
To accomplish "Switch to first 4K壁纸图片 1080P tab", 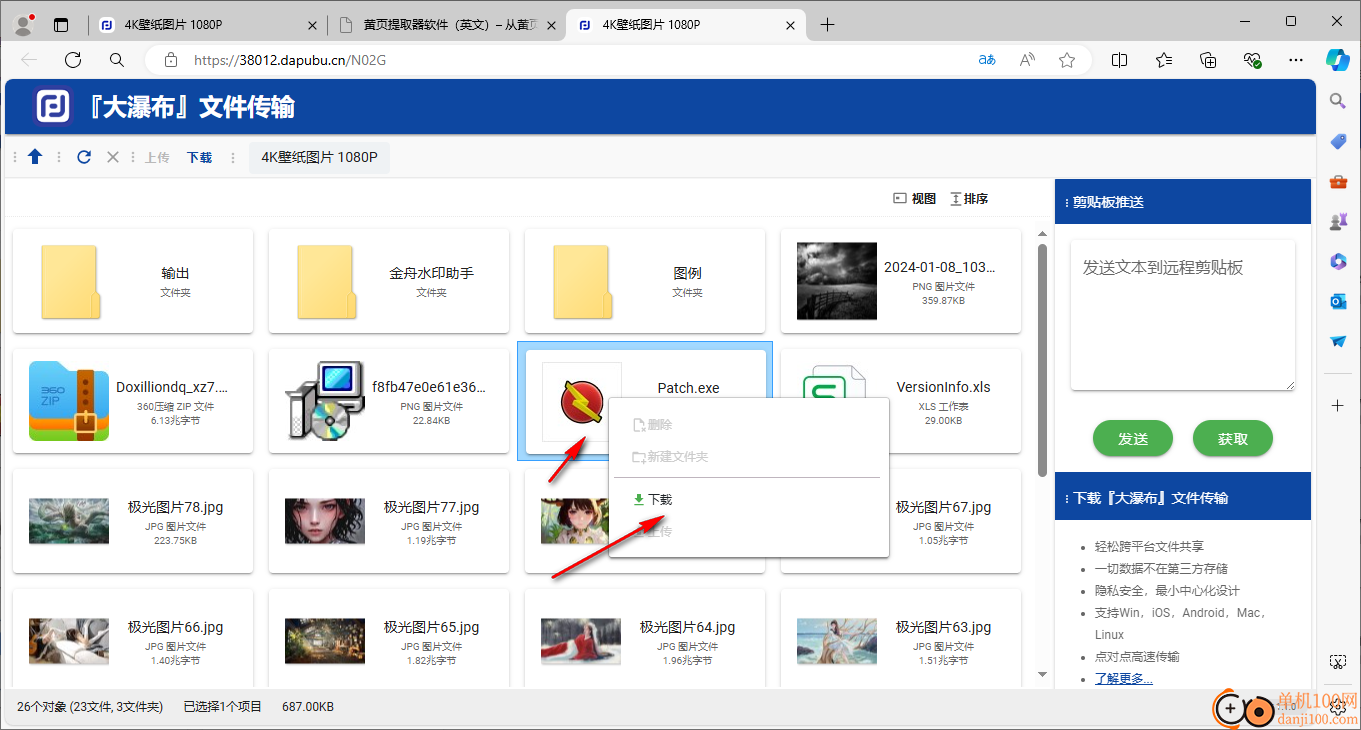I will [x=208, y=26].
